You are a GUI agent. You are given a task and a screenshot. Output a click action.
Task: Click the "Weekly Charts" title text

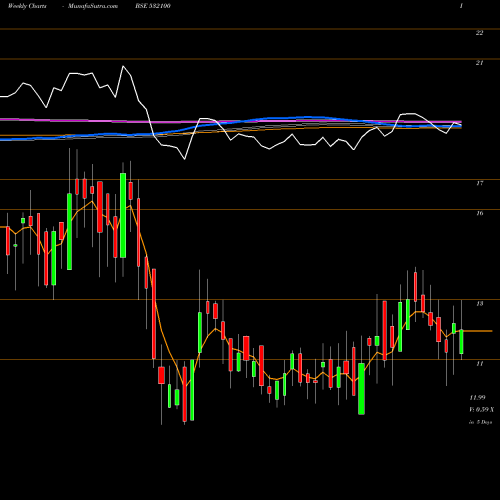tap(27, 6)
